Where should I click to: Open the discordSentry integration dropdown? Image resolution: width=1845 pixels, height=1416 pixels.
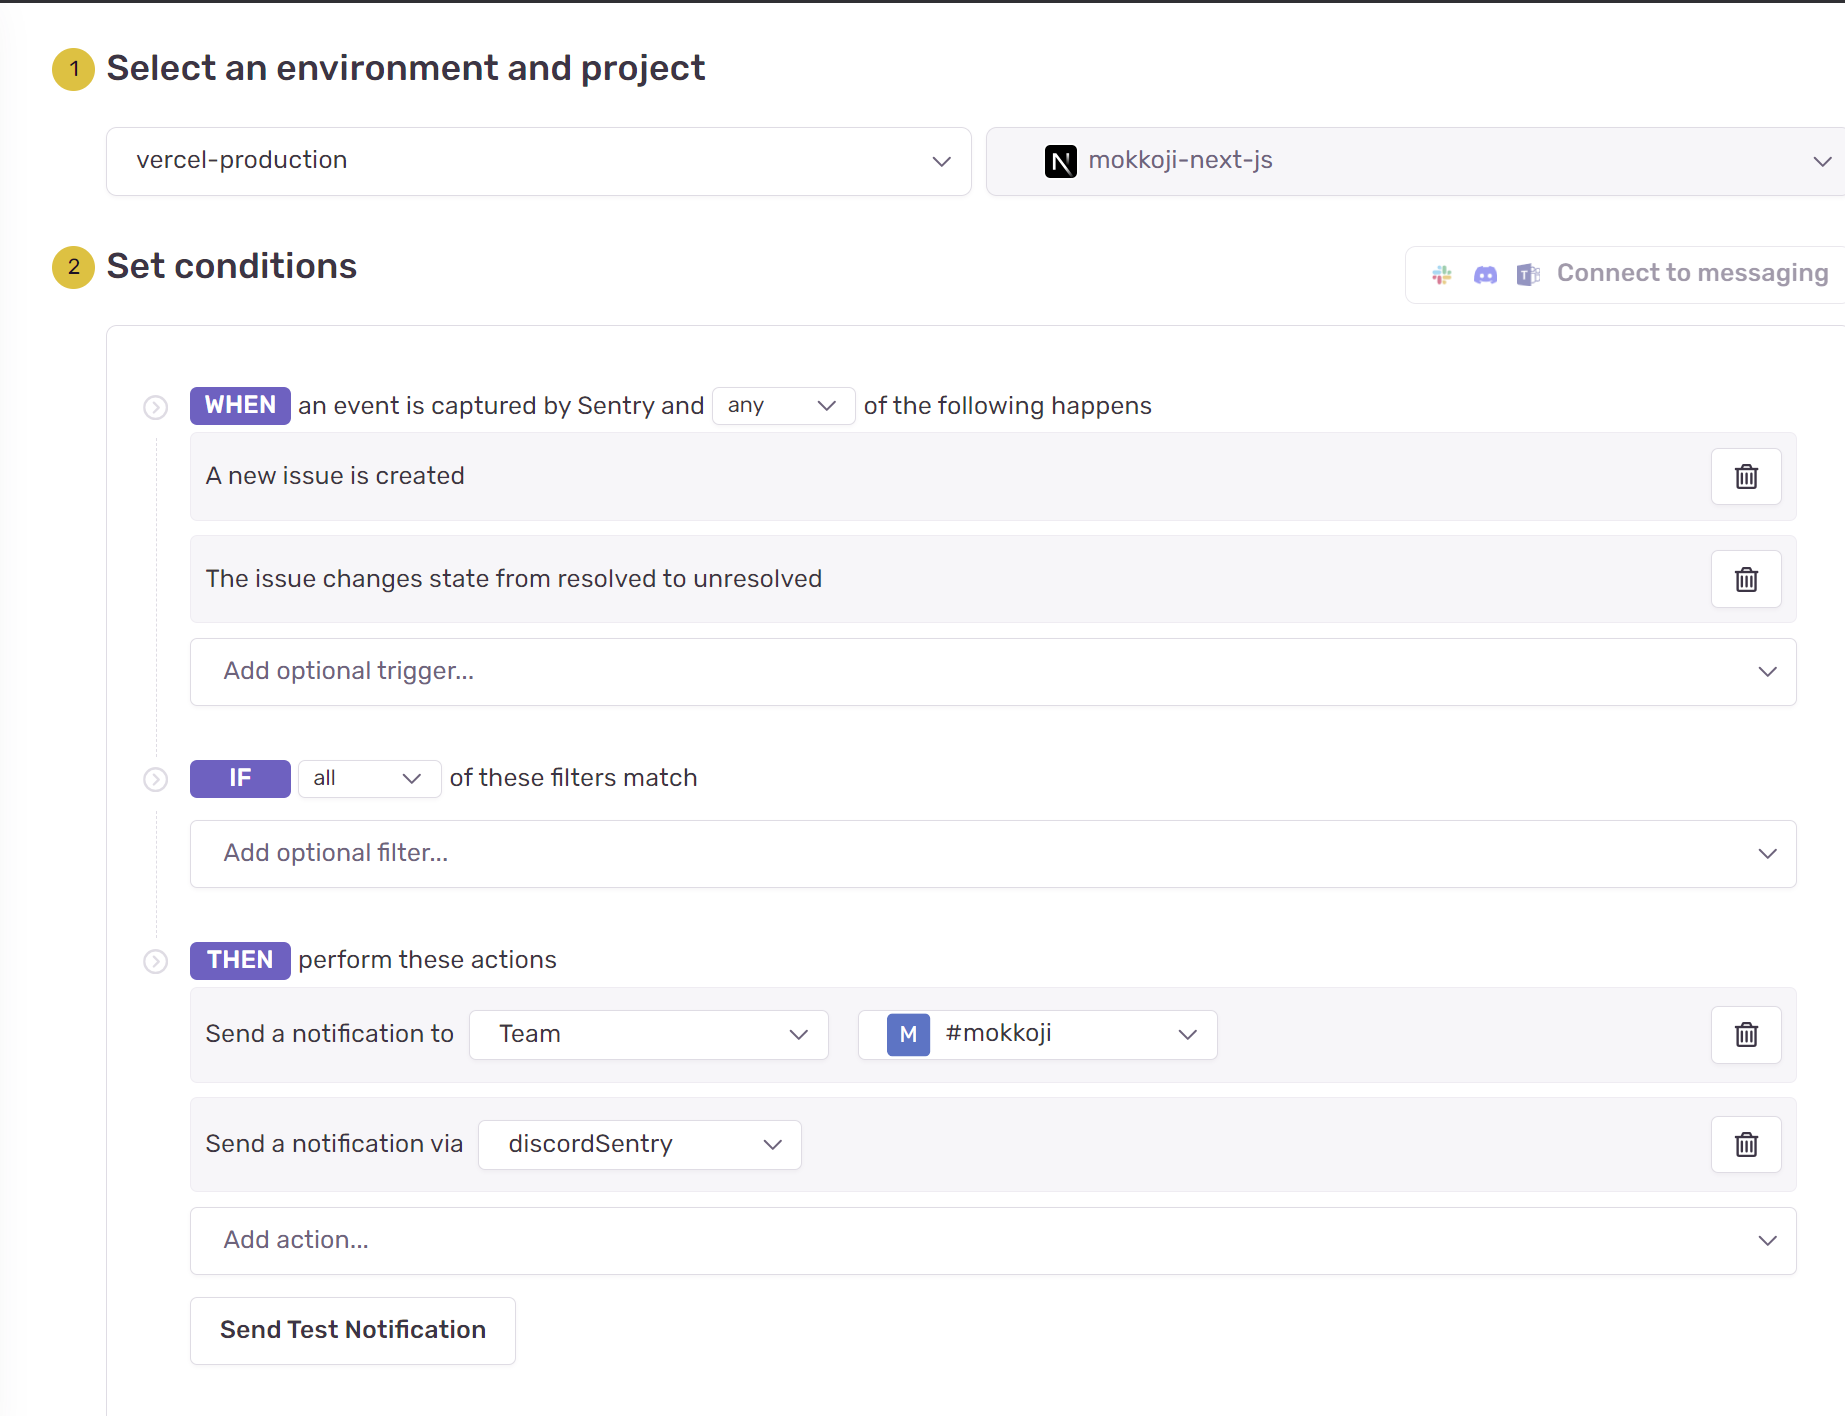[x=640, y=1145]
